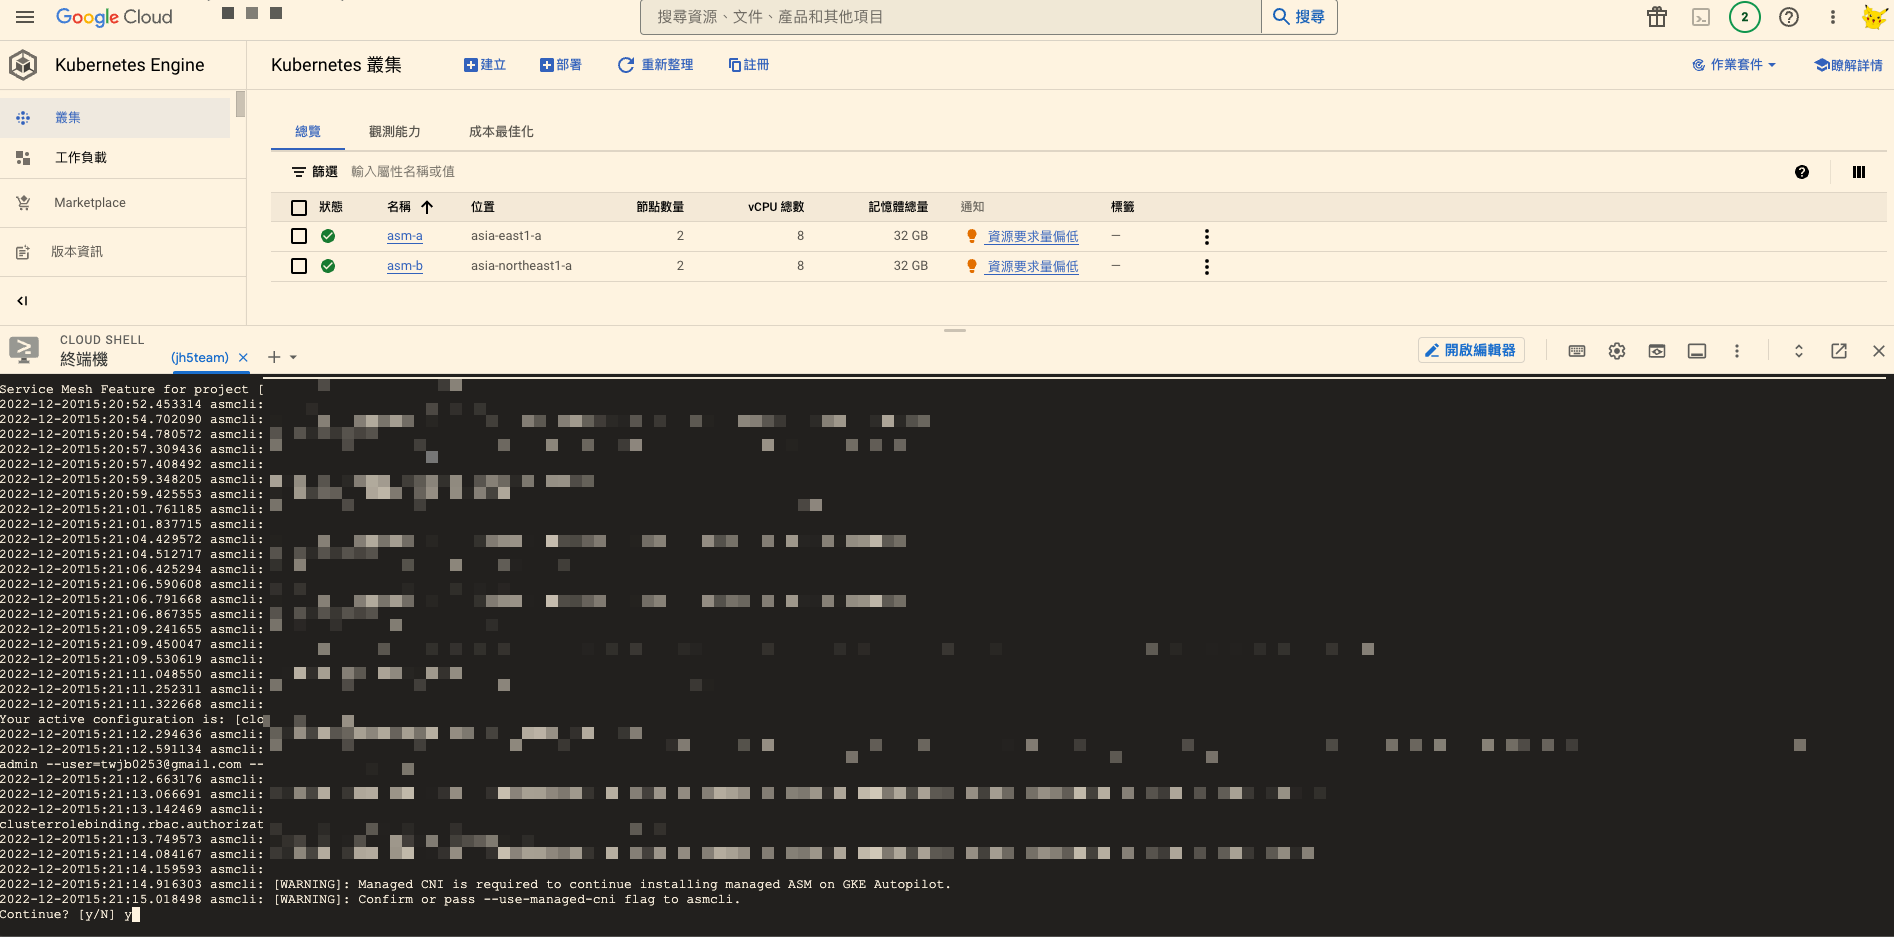Click the 搜尋 search button
The height and width of the screenshot is (937, 1894).
coord(1299,17)
